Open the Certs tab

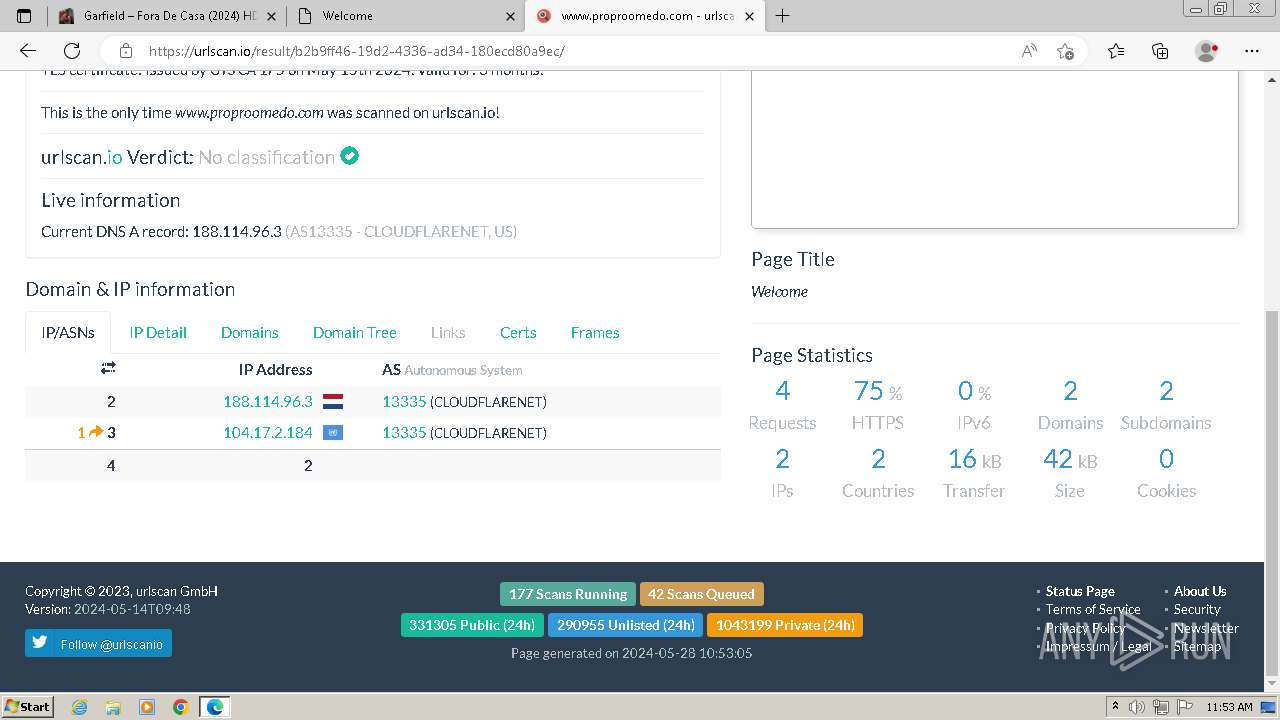(x=518, y=333)
